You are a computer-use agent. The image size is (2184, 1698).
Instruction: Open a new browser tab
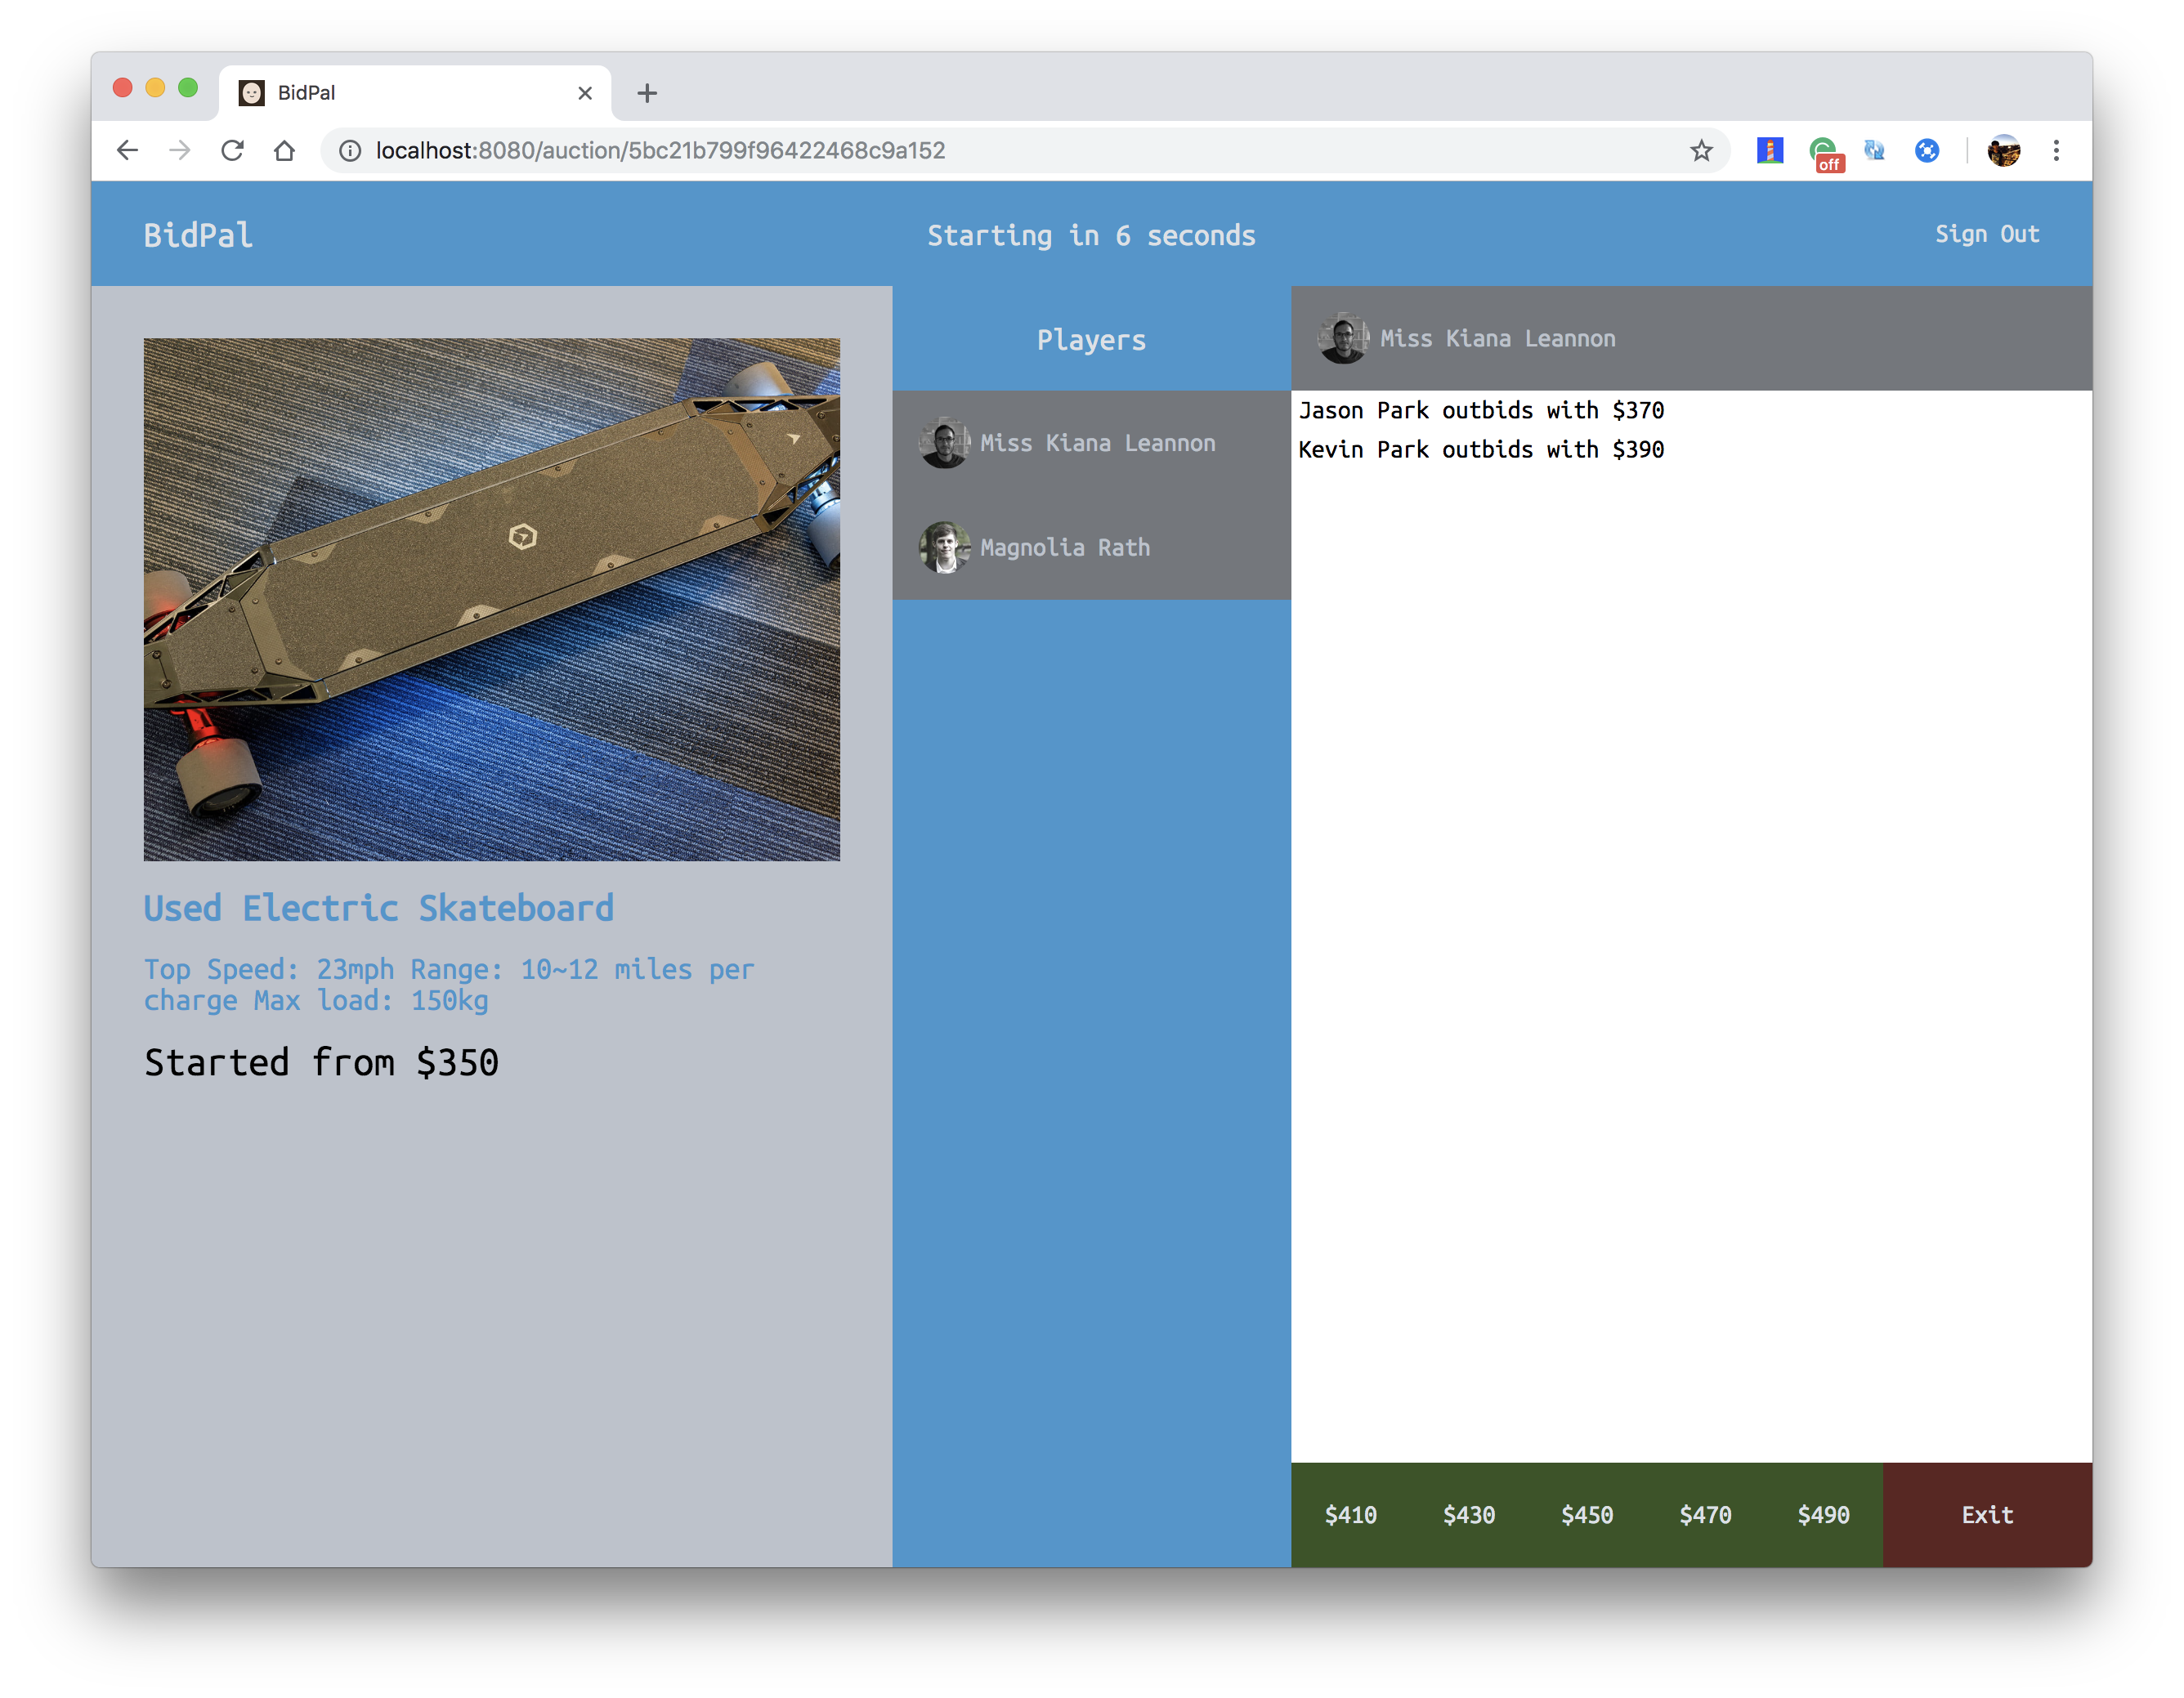coord(647,93)
